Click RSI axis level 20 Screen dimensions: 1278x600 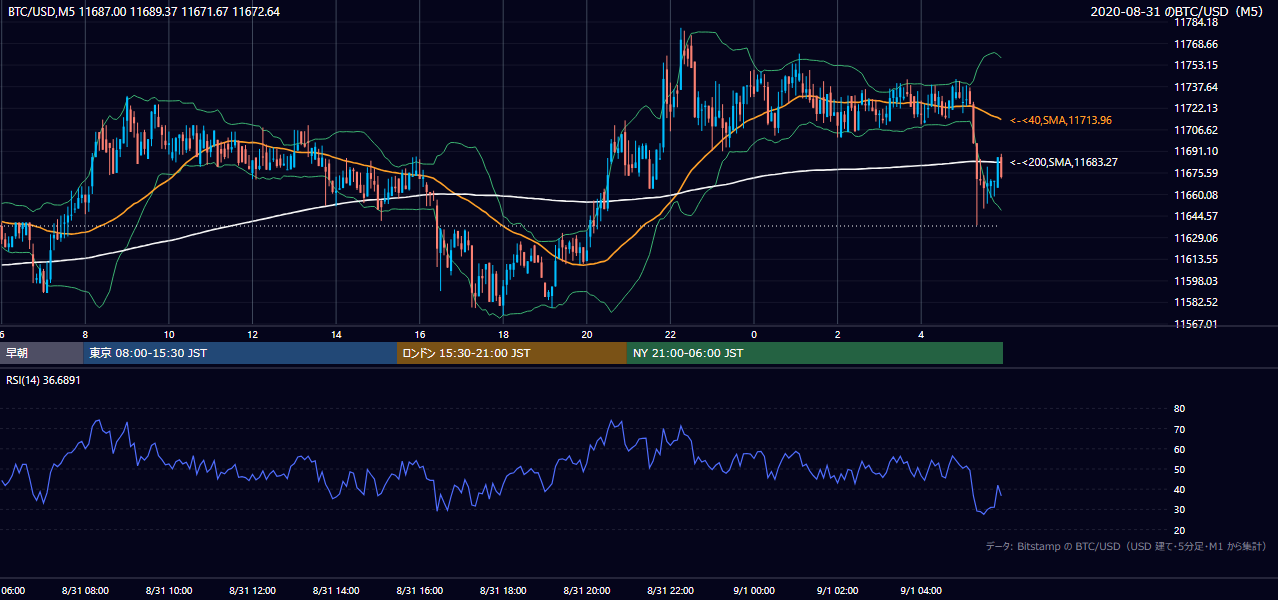coord(1179,530)
